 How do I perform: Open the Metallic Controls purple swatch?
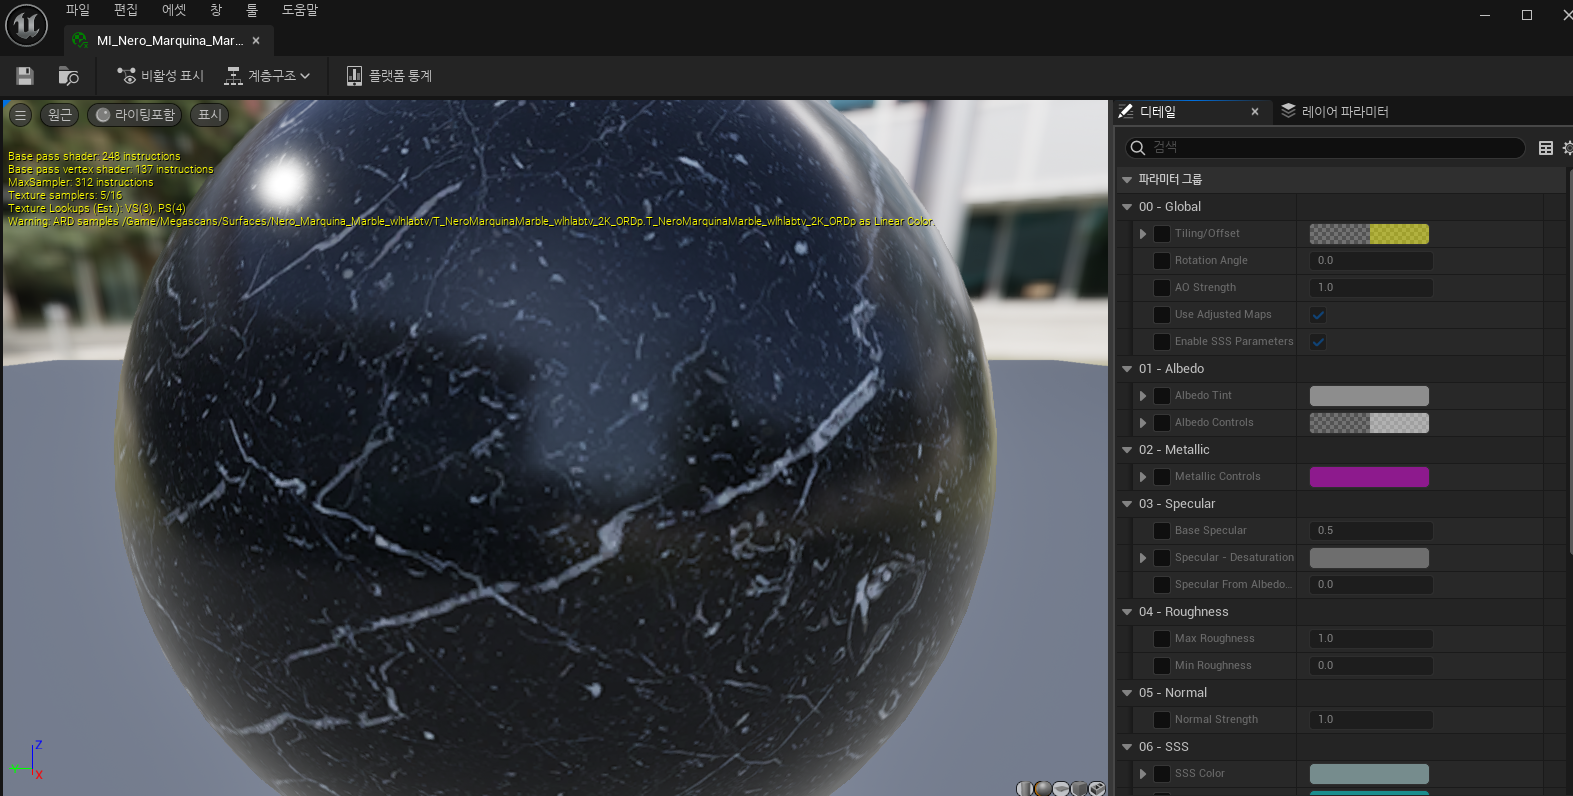1369,477
